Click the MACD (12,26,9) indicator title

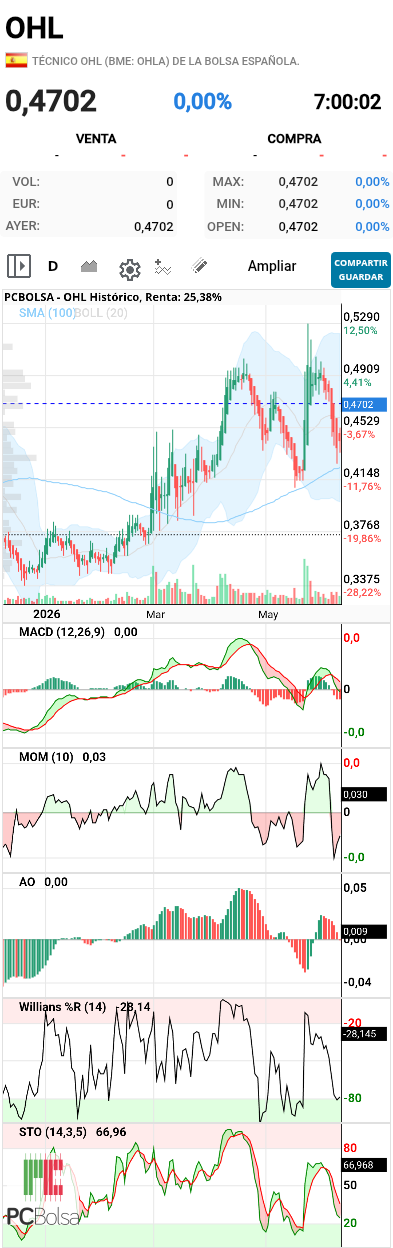pyautogui.click(x=63, y=632)
